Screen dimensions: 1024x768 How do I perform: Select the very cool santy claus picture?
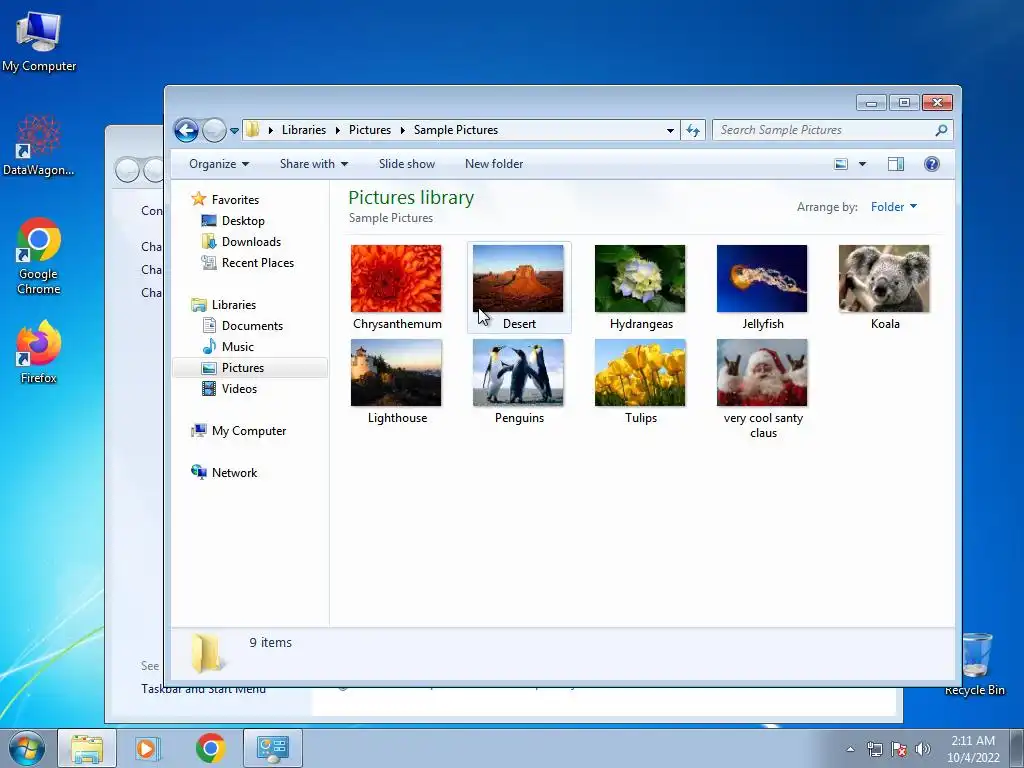click(x=762, y=373)
